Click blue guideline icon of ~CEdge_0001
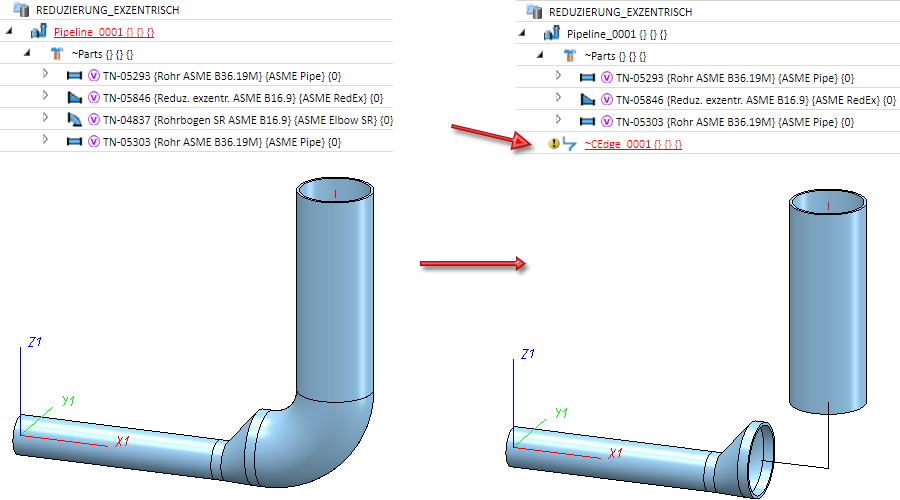Image resolution: width=900 pixels, height=500 pixels. (569, 144)
